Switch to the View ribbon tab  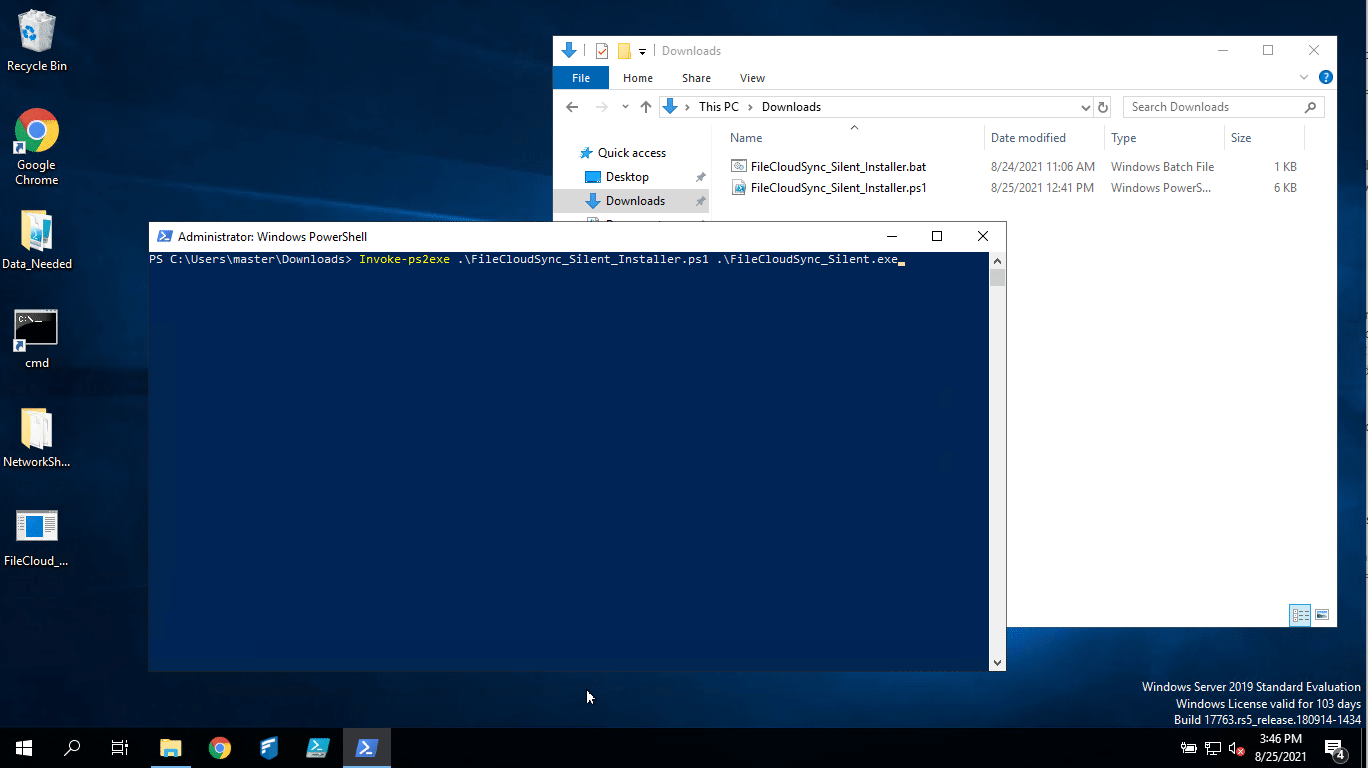(752, 78)
